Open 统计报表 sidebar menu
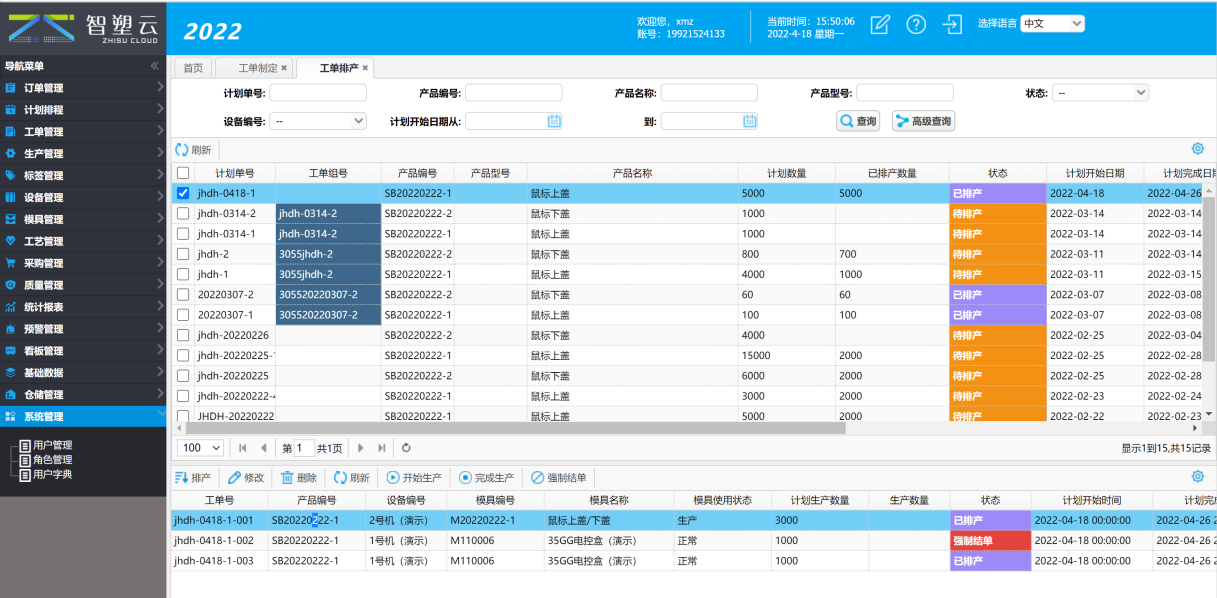This screenshot has height=598, width=1217. click(x=83, y=307)
